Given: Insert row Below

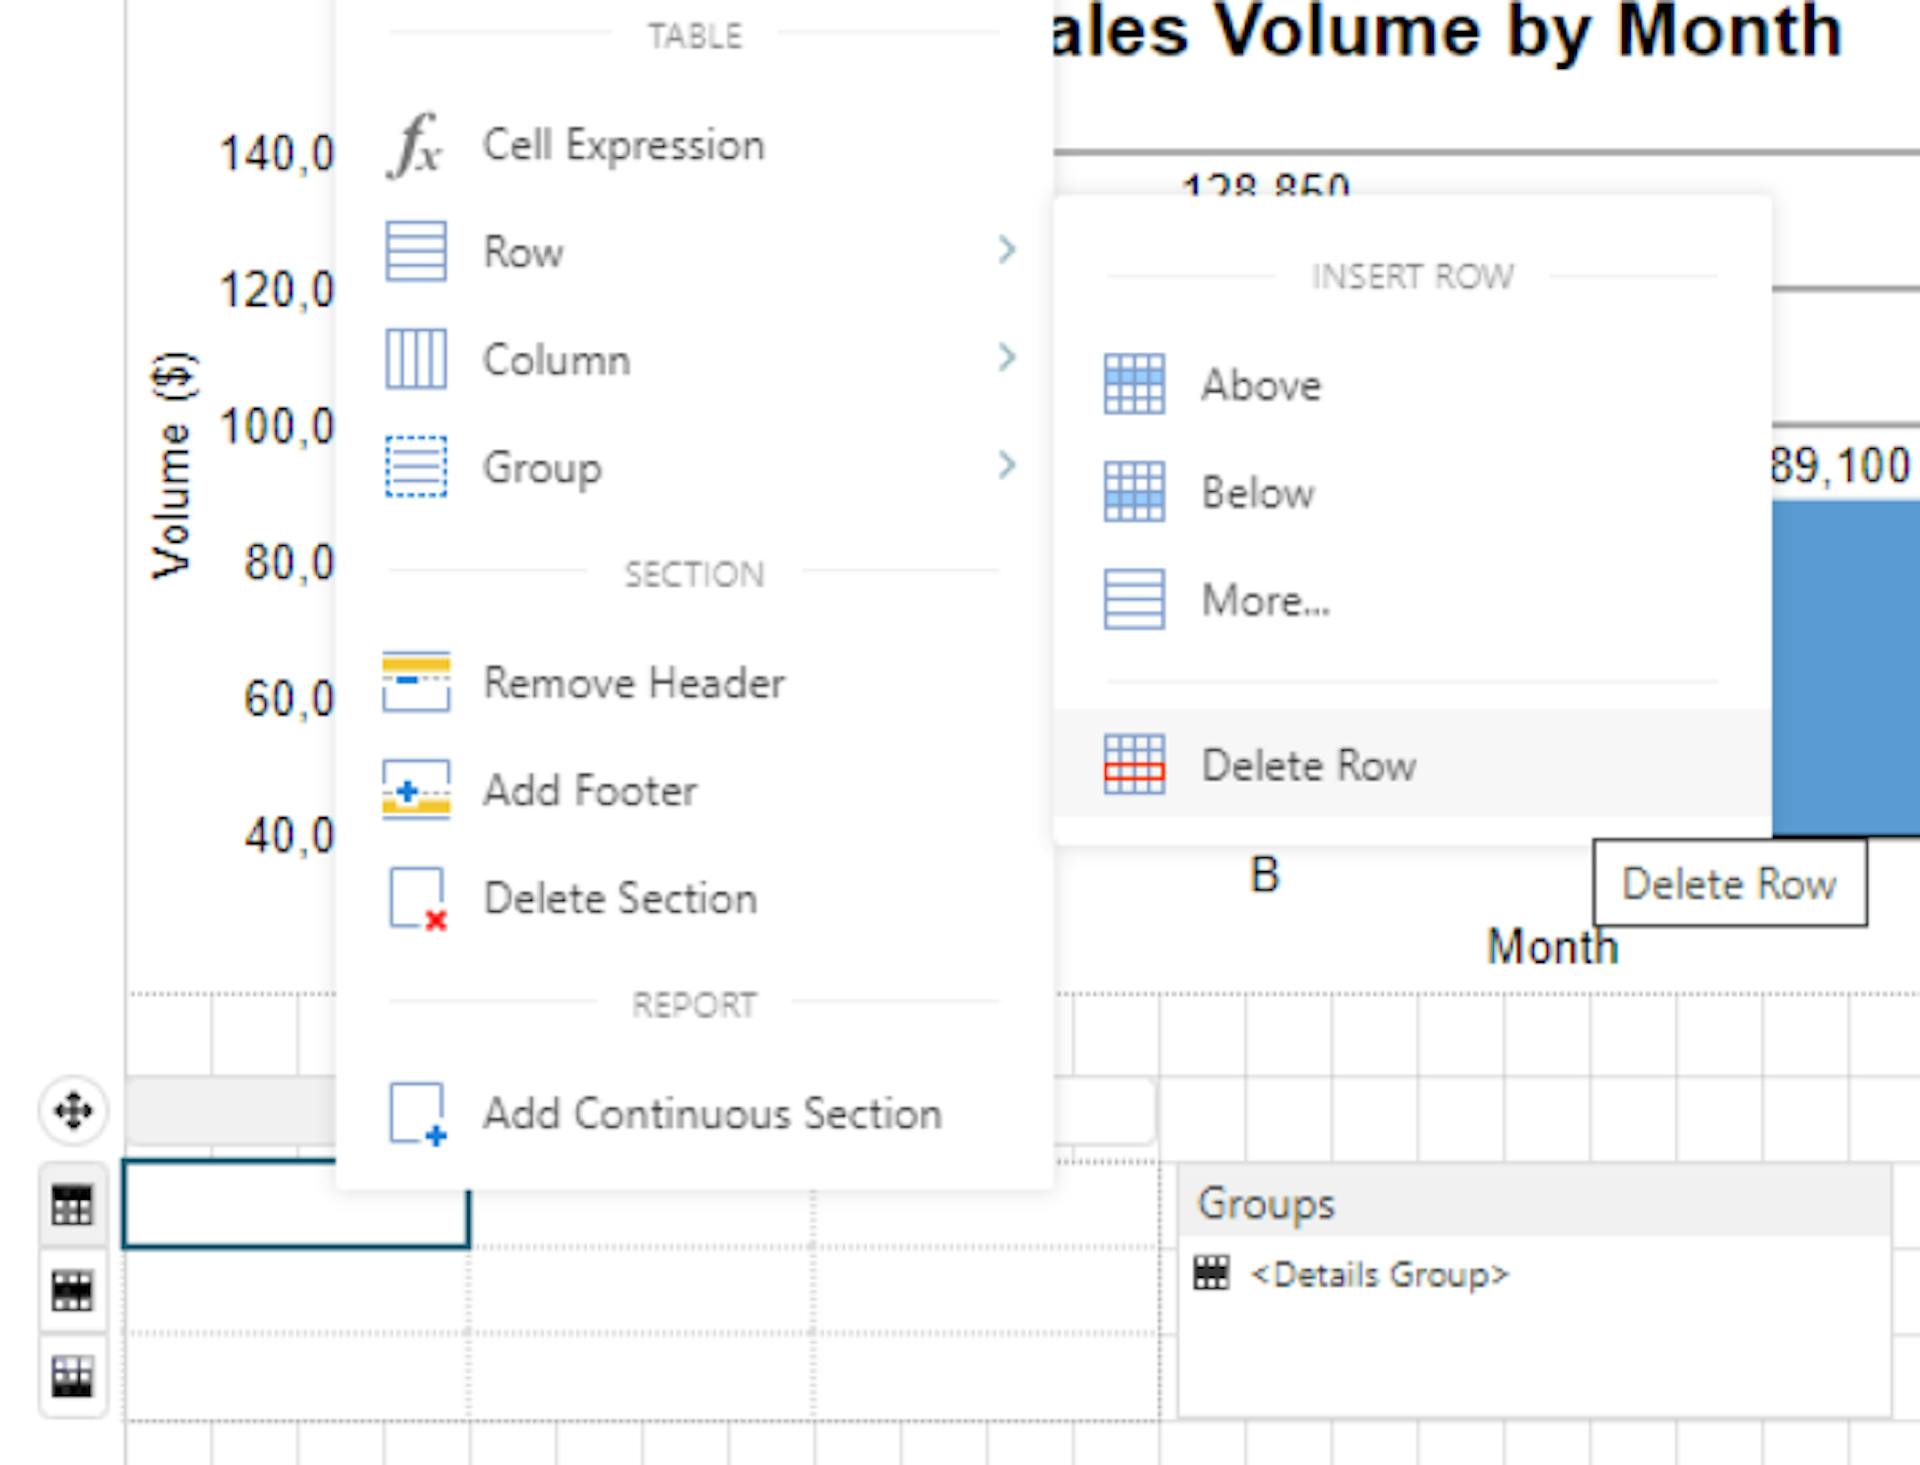Looking at the screenshot, I should (x=1257, y=493).
